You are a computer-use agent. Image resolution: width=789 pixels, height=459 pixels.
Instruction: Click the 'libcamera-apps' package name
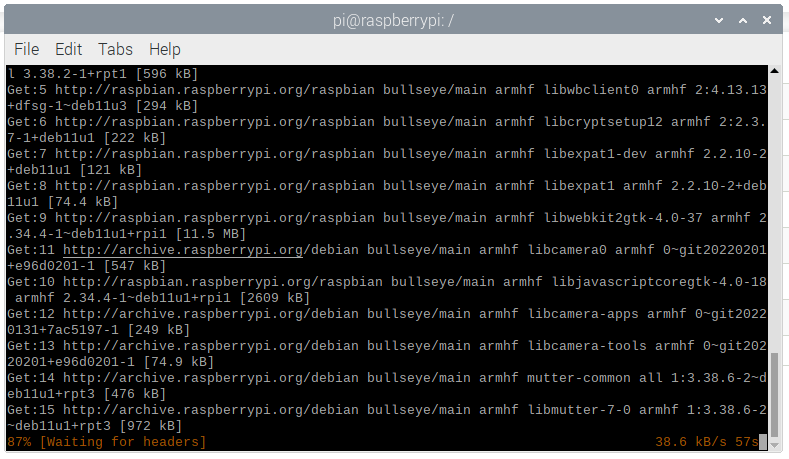pyautogui.click(x=583, y=314)
